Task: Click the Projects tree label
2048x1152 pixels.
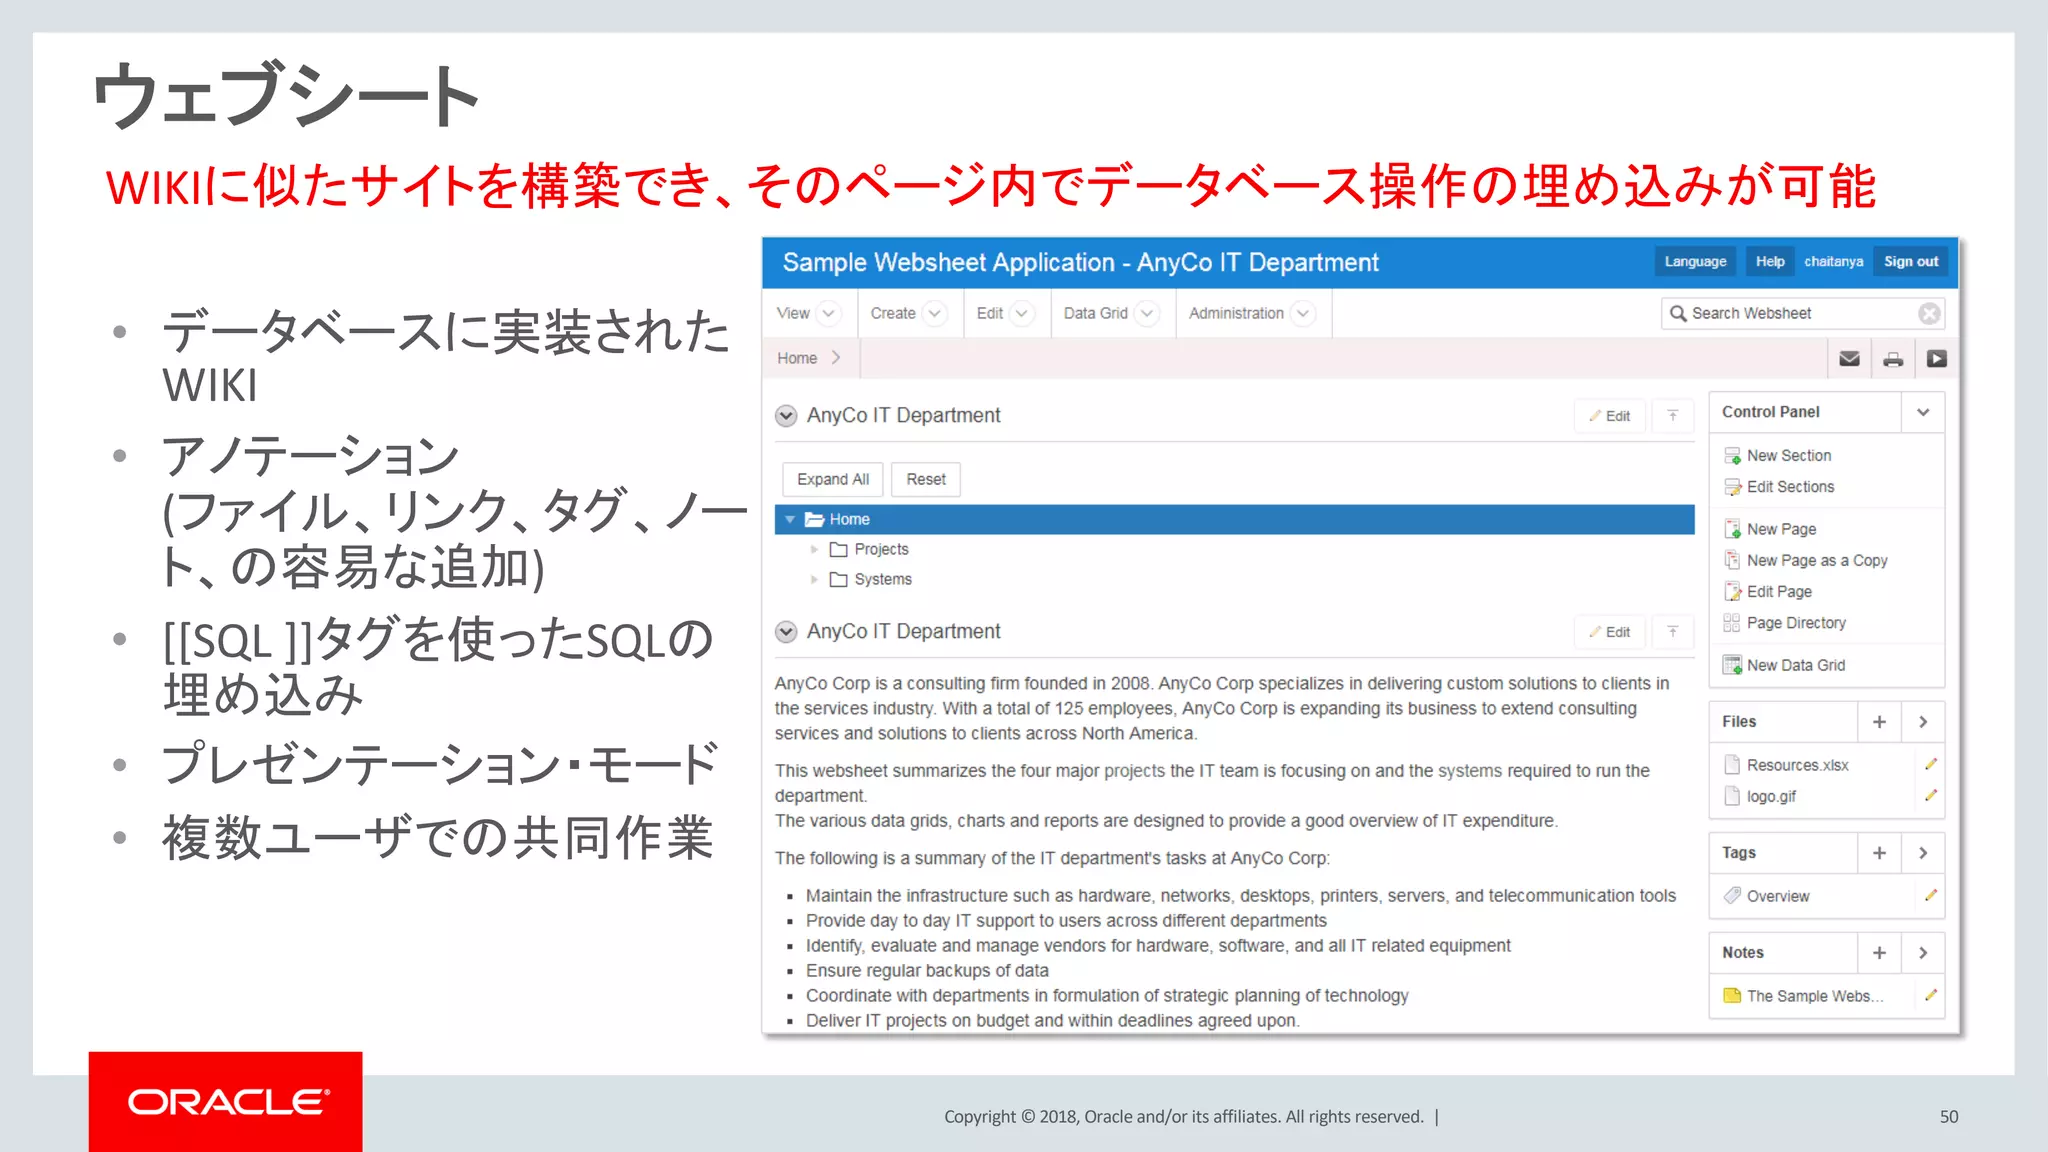Action: 881,550
